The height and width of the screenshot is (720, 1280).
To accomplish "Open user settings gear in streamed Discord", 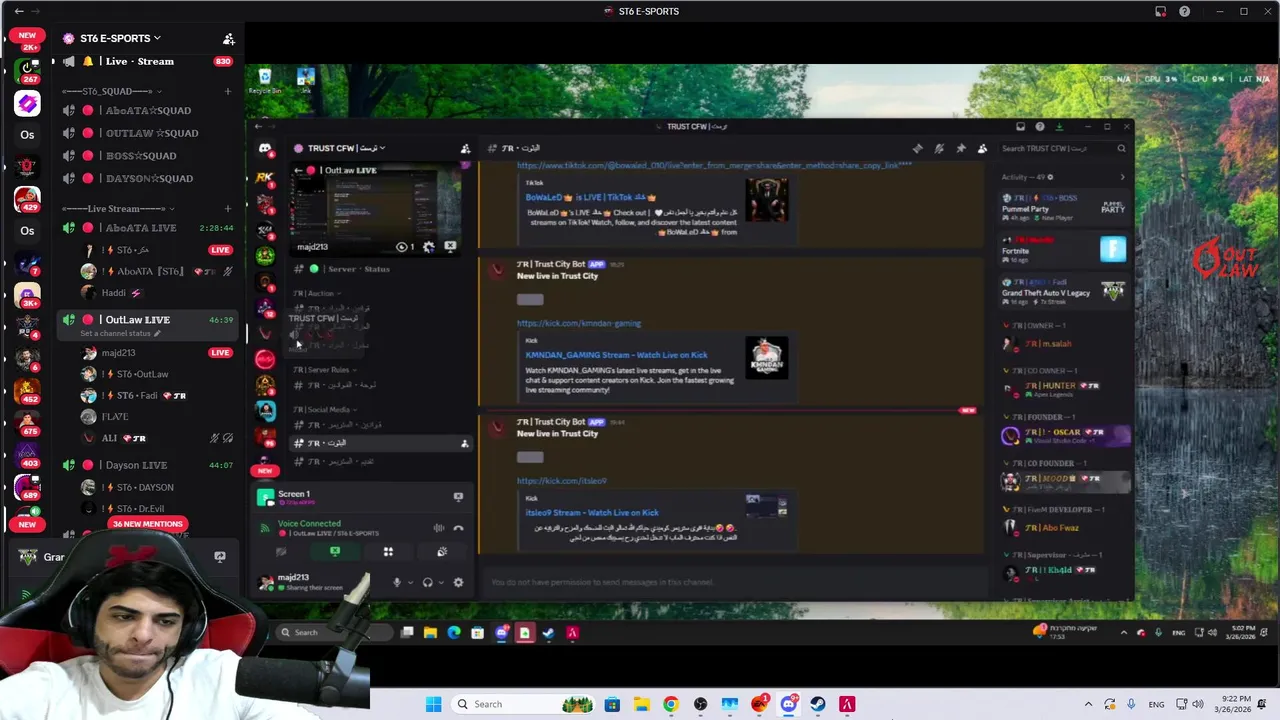I will pos(458,582).
